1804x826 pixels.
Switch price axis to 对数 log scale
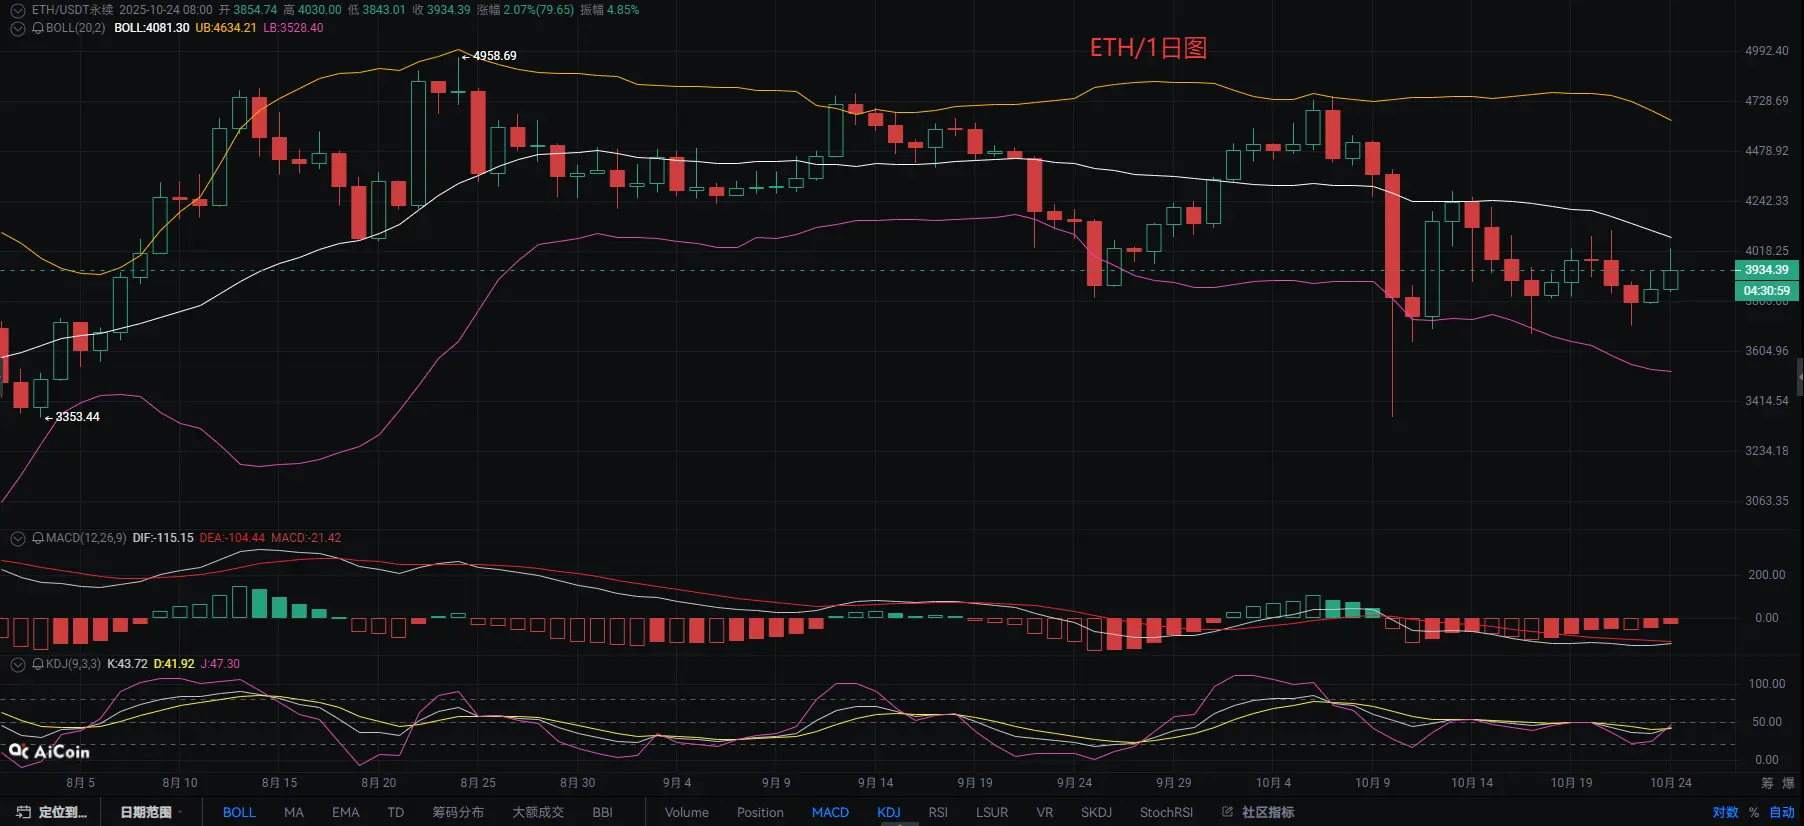[x=1725, y=812]
